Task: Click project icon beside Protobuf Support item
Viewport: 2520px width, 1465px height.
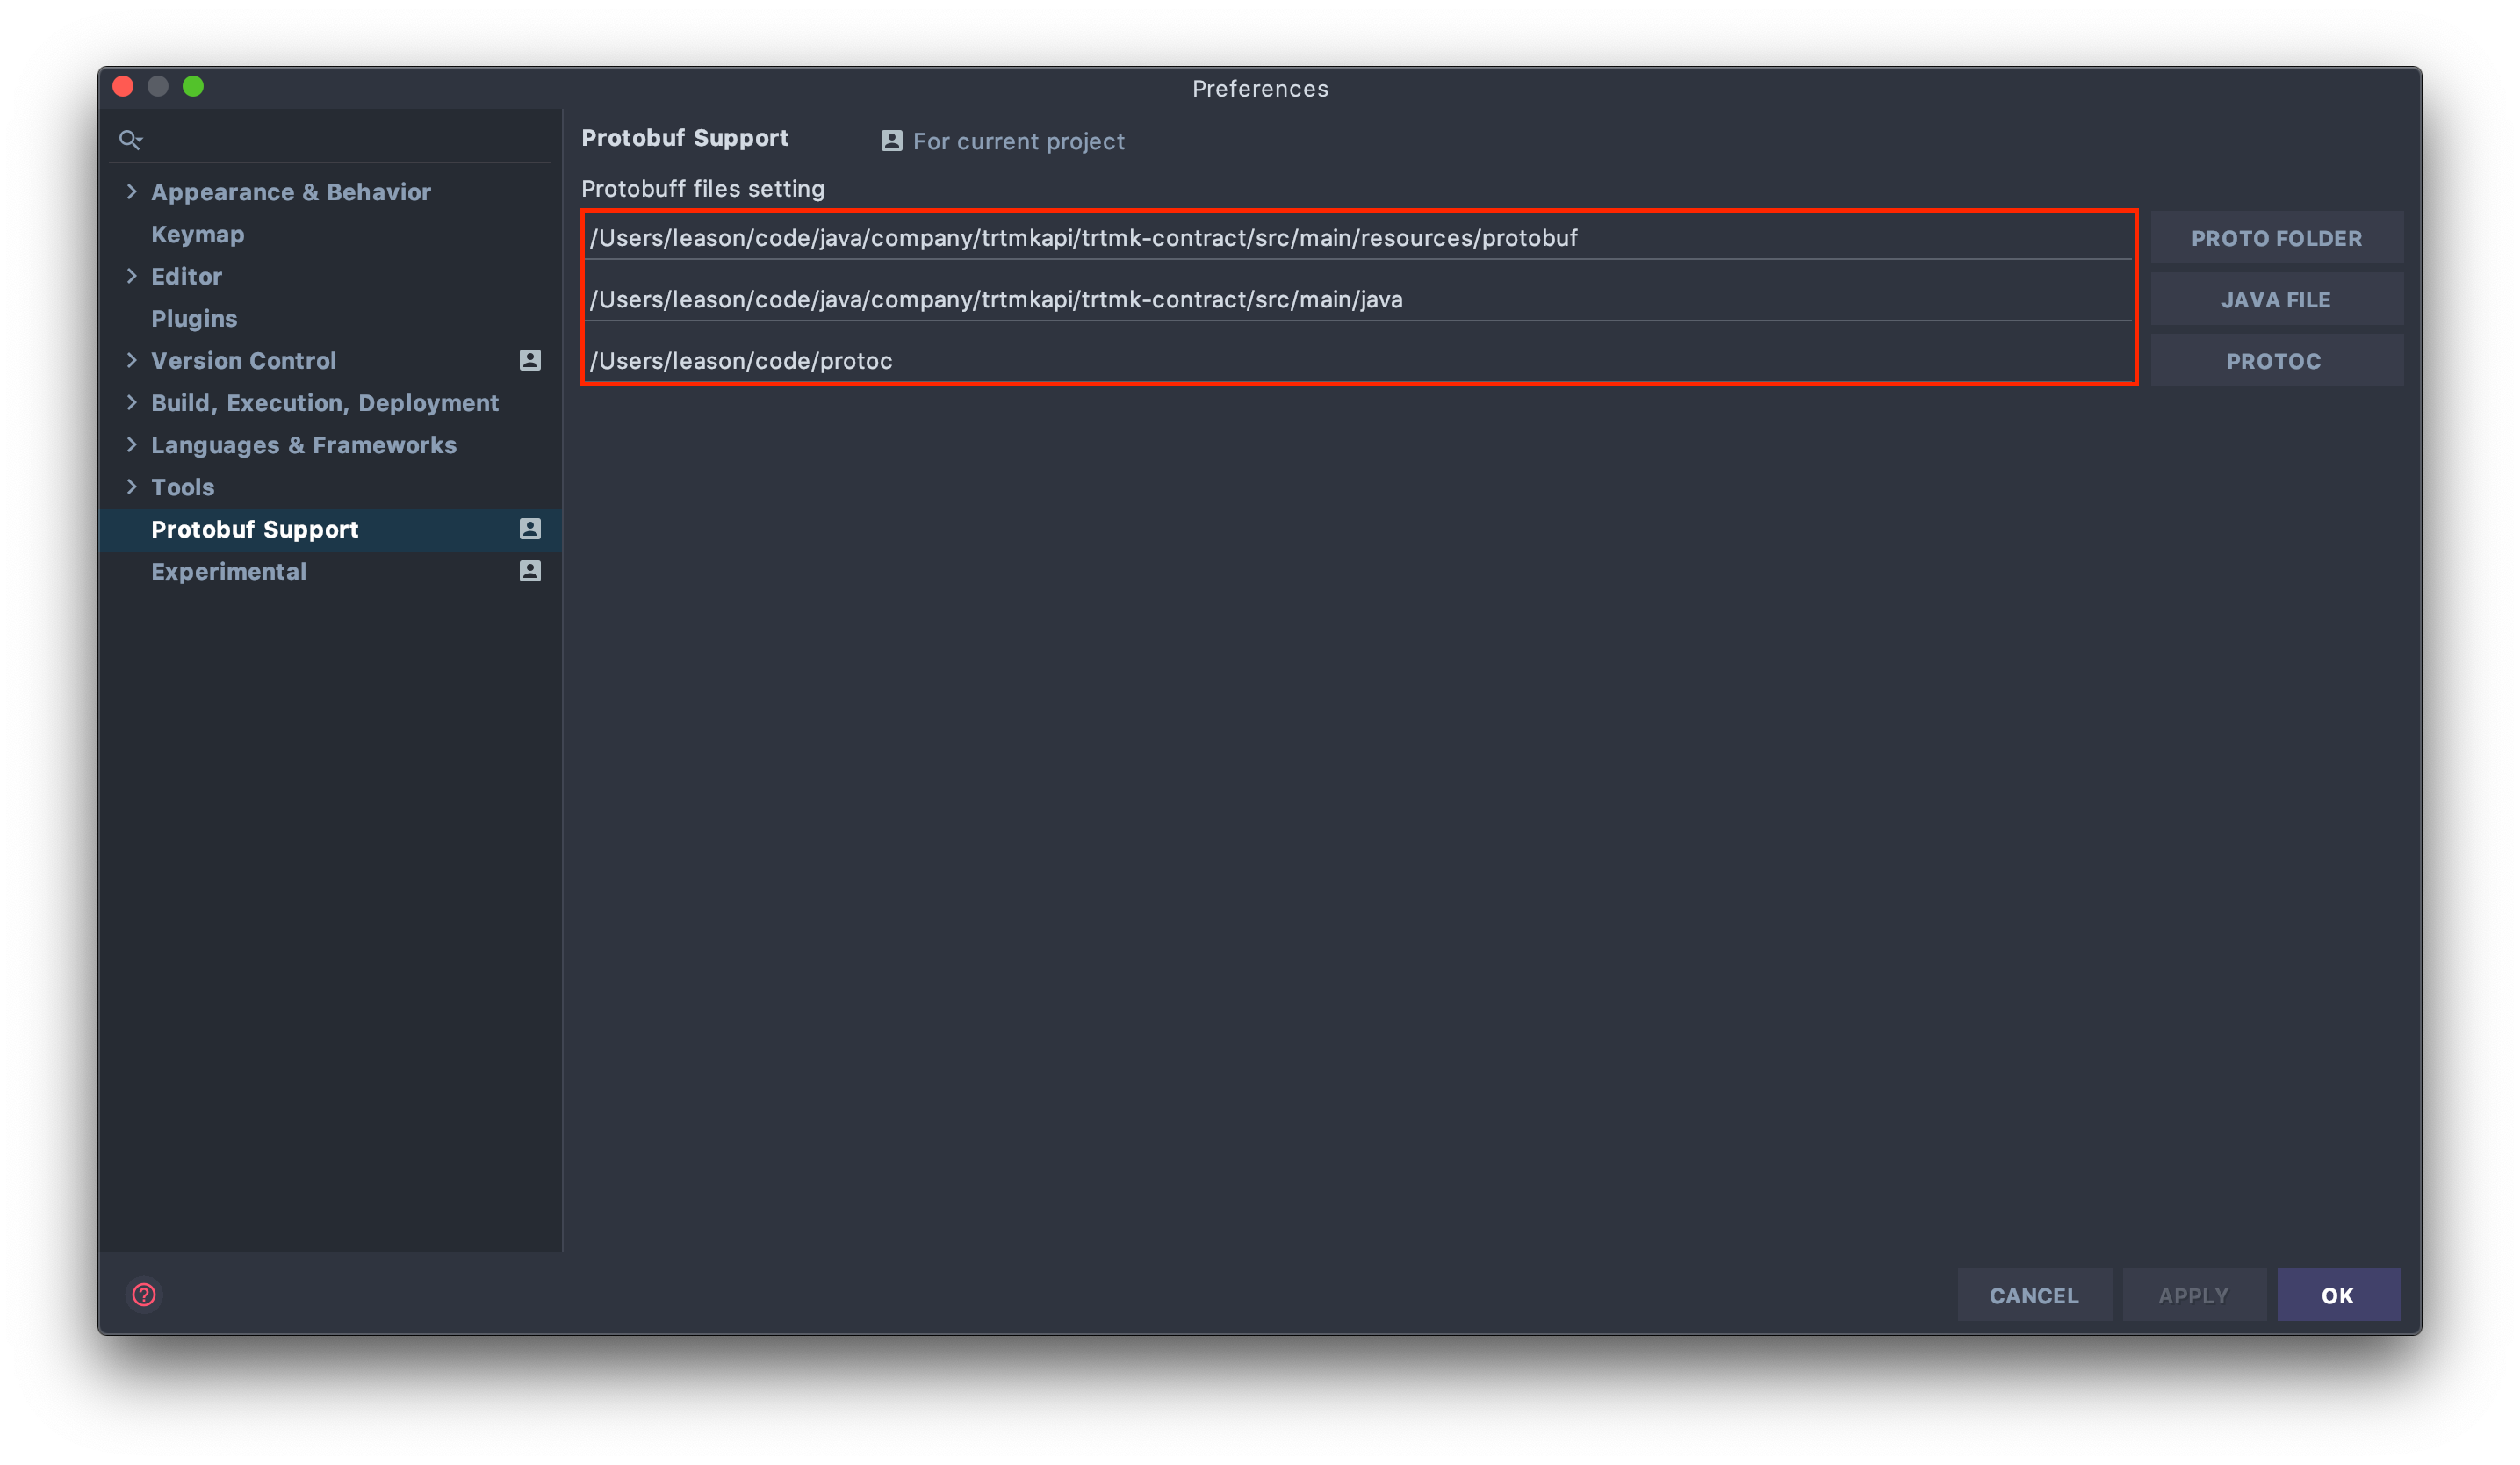Action: pyautogui.click(x=530, y=529)
